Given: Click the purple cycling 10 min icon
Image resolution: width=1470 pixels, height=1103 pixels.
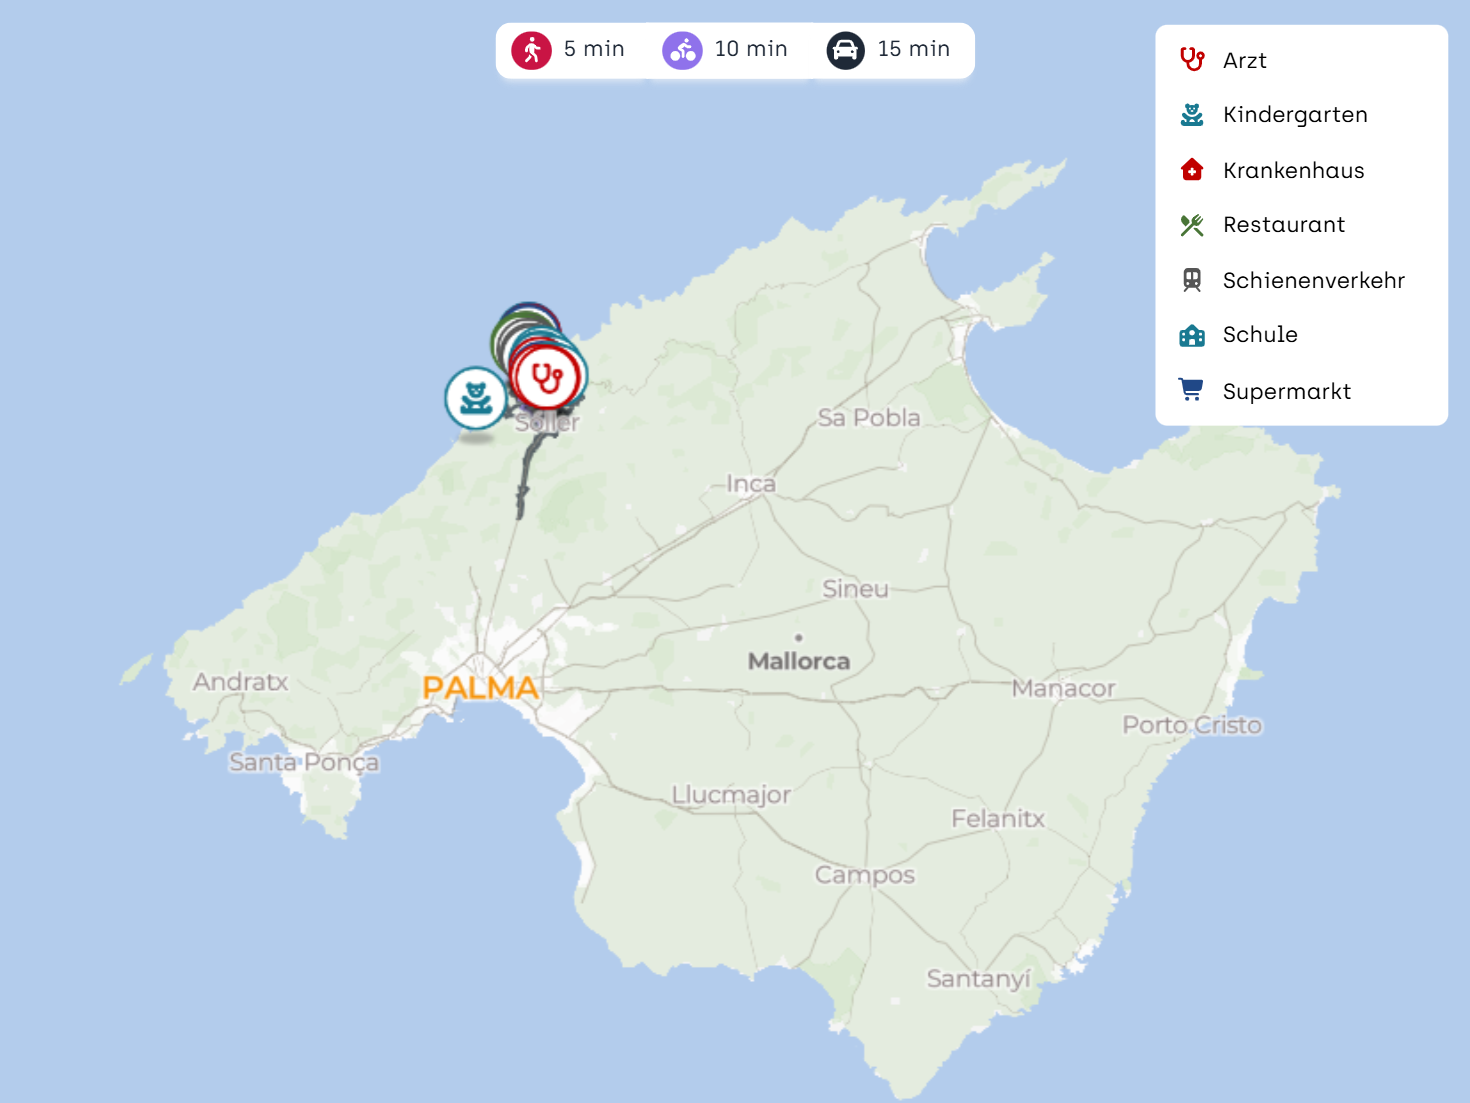Looking at the screenshot, I should (682, 50).
